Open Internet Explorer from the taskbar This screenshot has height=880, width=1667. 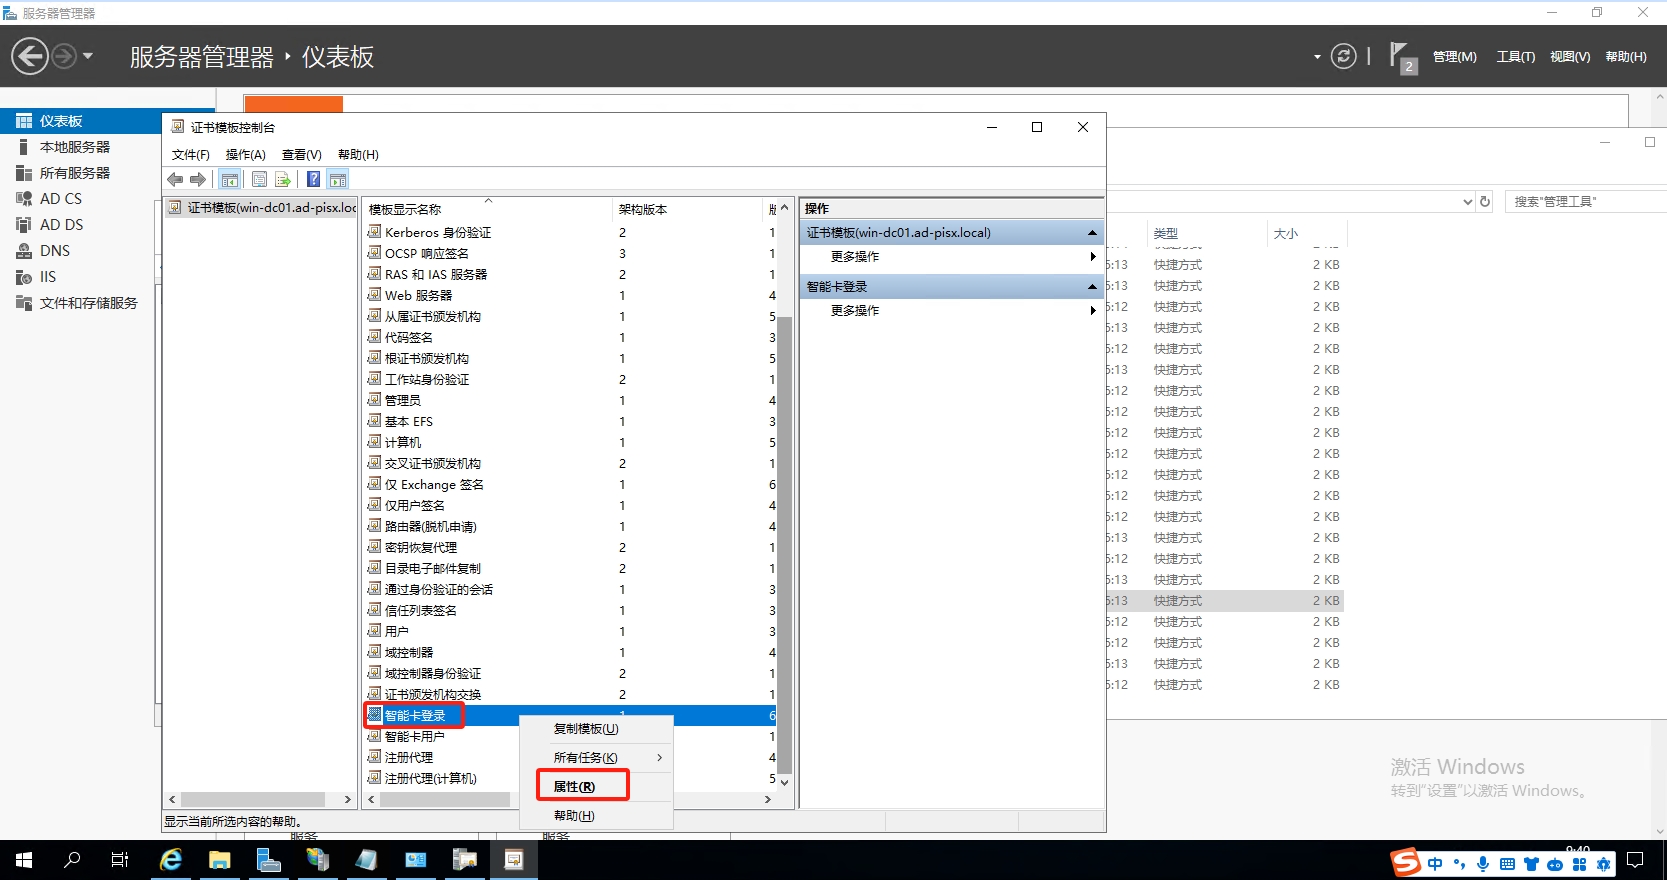[171, 860]
